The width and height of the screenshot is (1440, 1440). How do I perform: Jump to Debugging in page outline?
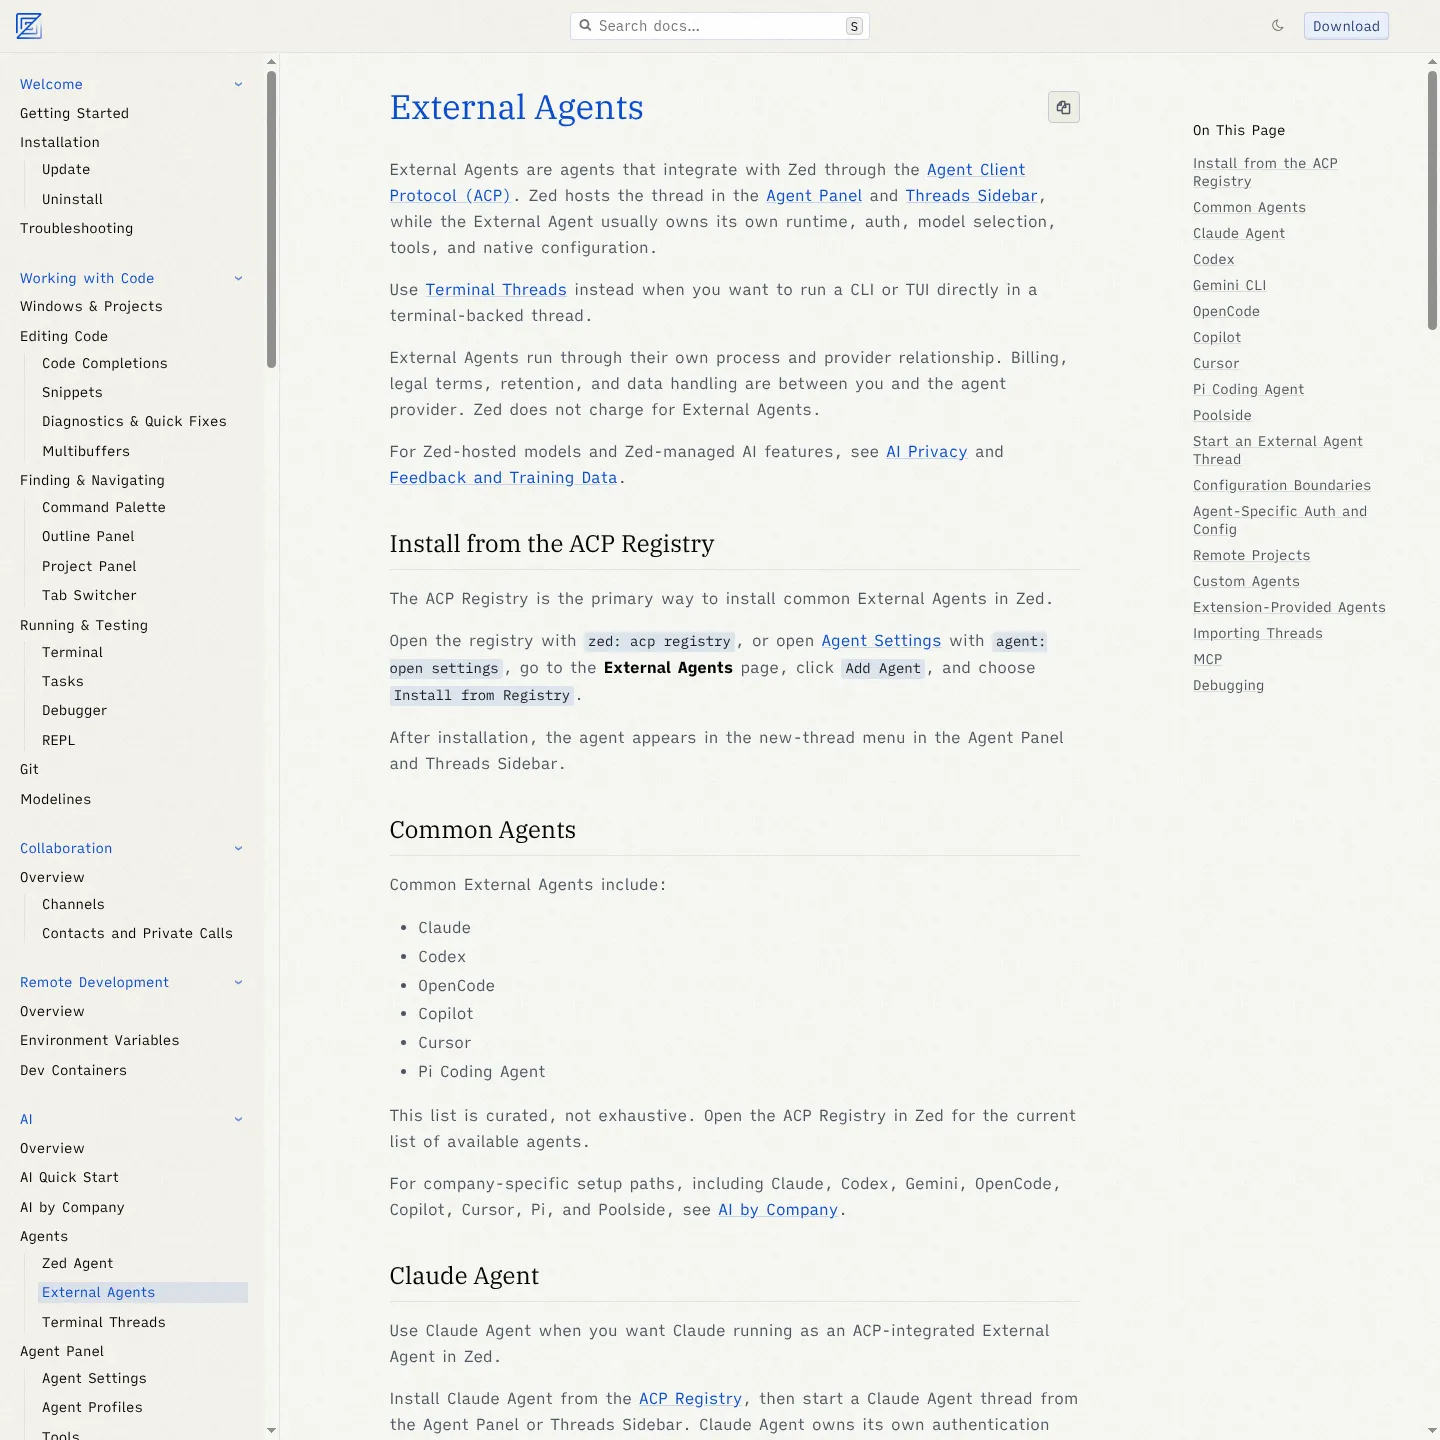(x=1228, y=685)
